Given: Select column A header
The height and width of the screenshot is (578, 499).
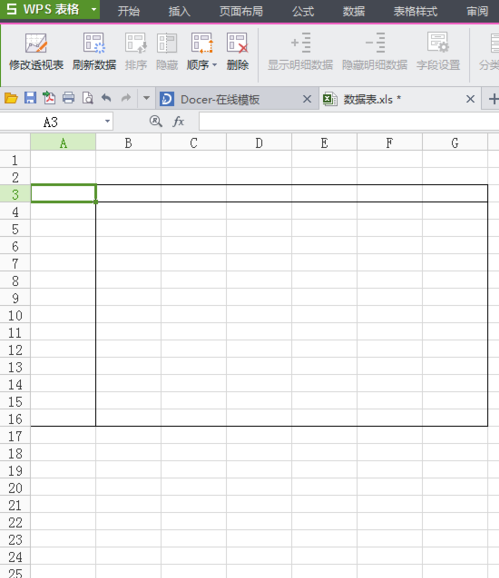Looking at the screenshot, I should click(63, 143).
